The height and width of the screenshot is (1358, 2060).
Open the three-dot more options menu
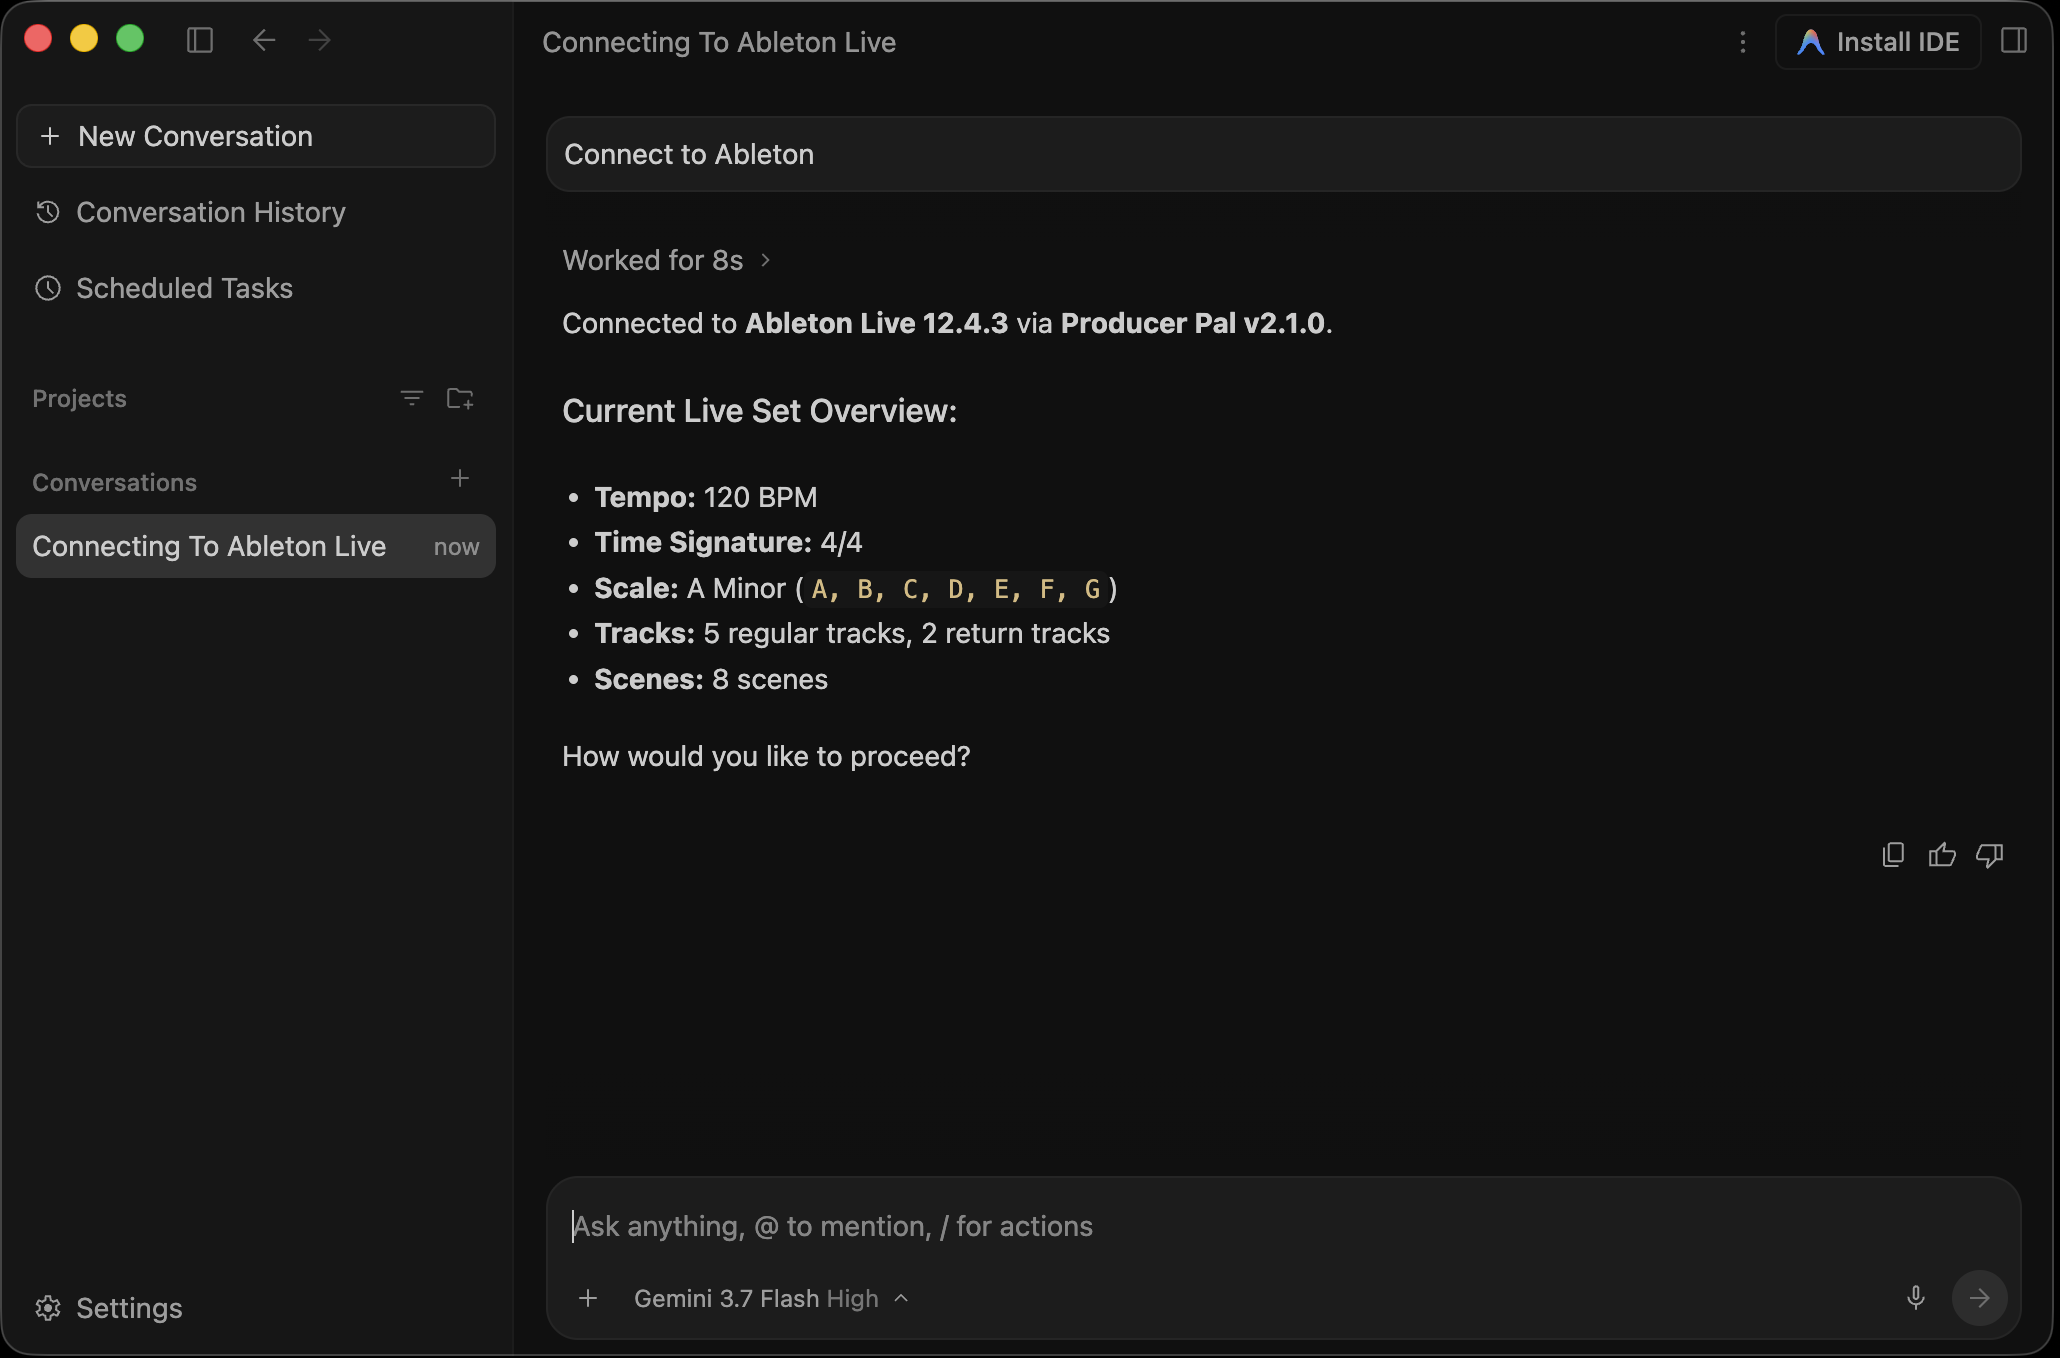pyautogui.click(x=1743, y=42)
